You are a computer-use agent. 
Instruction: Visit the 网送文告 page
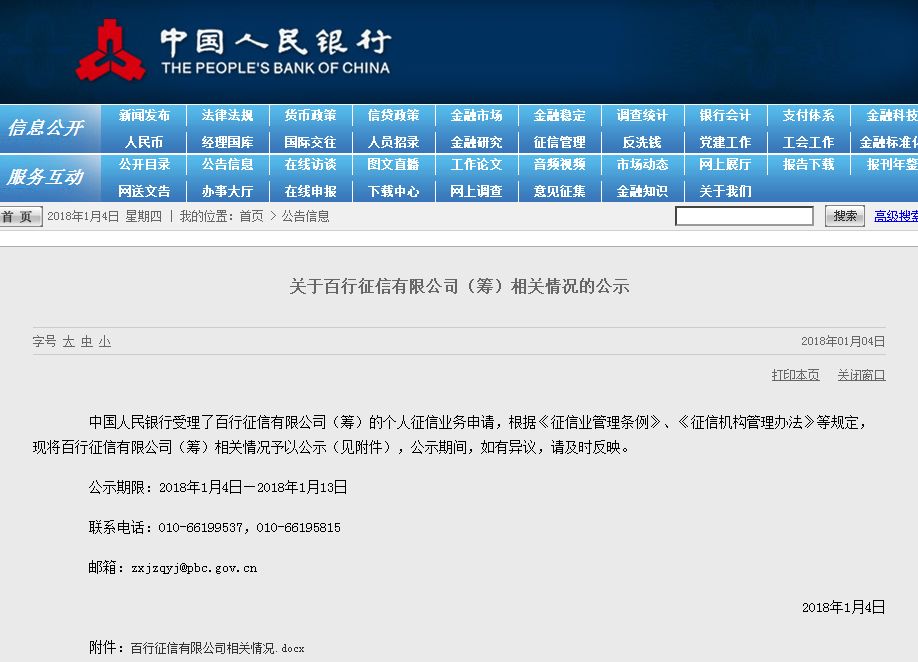[x=144, y=191]
